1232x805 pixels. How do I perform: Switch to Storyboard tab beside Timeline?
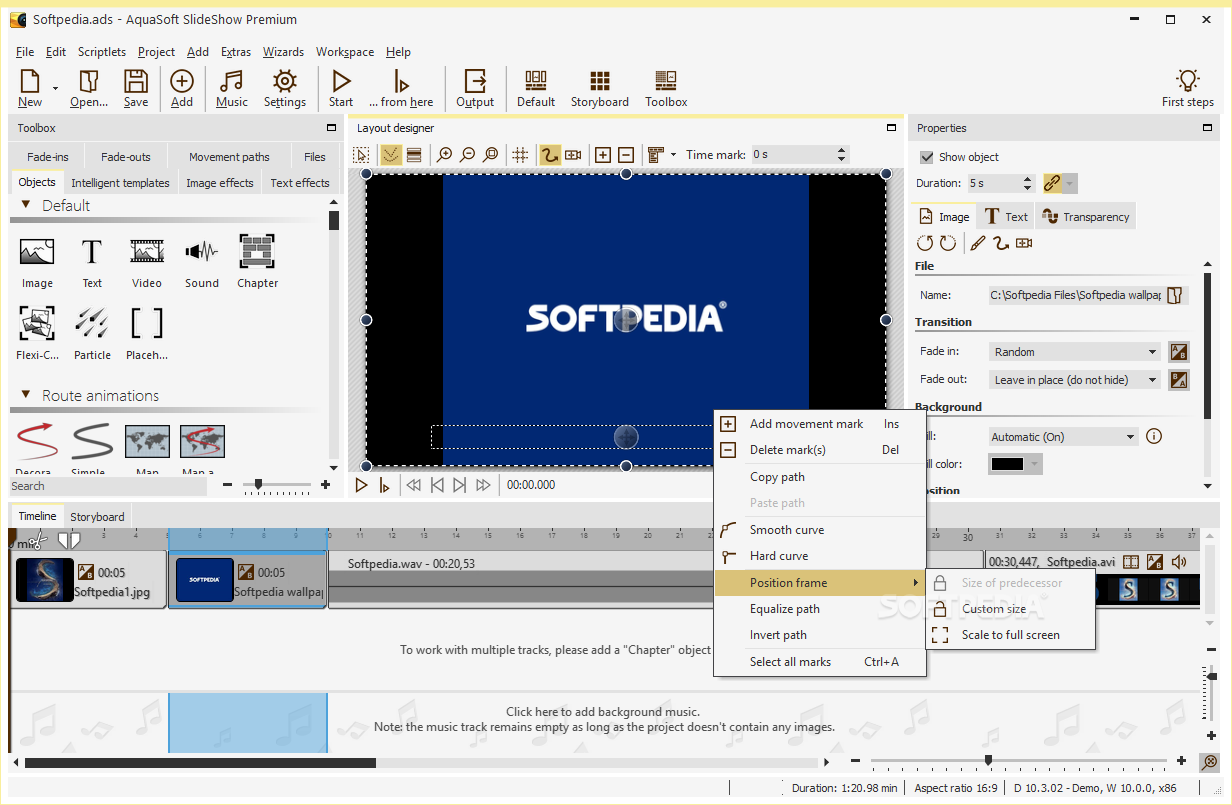pyautogui.click(x=97, y=517)
